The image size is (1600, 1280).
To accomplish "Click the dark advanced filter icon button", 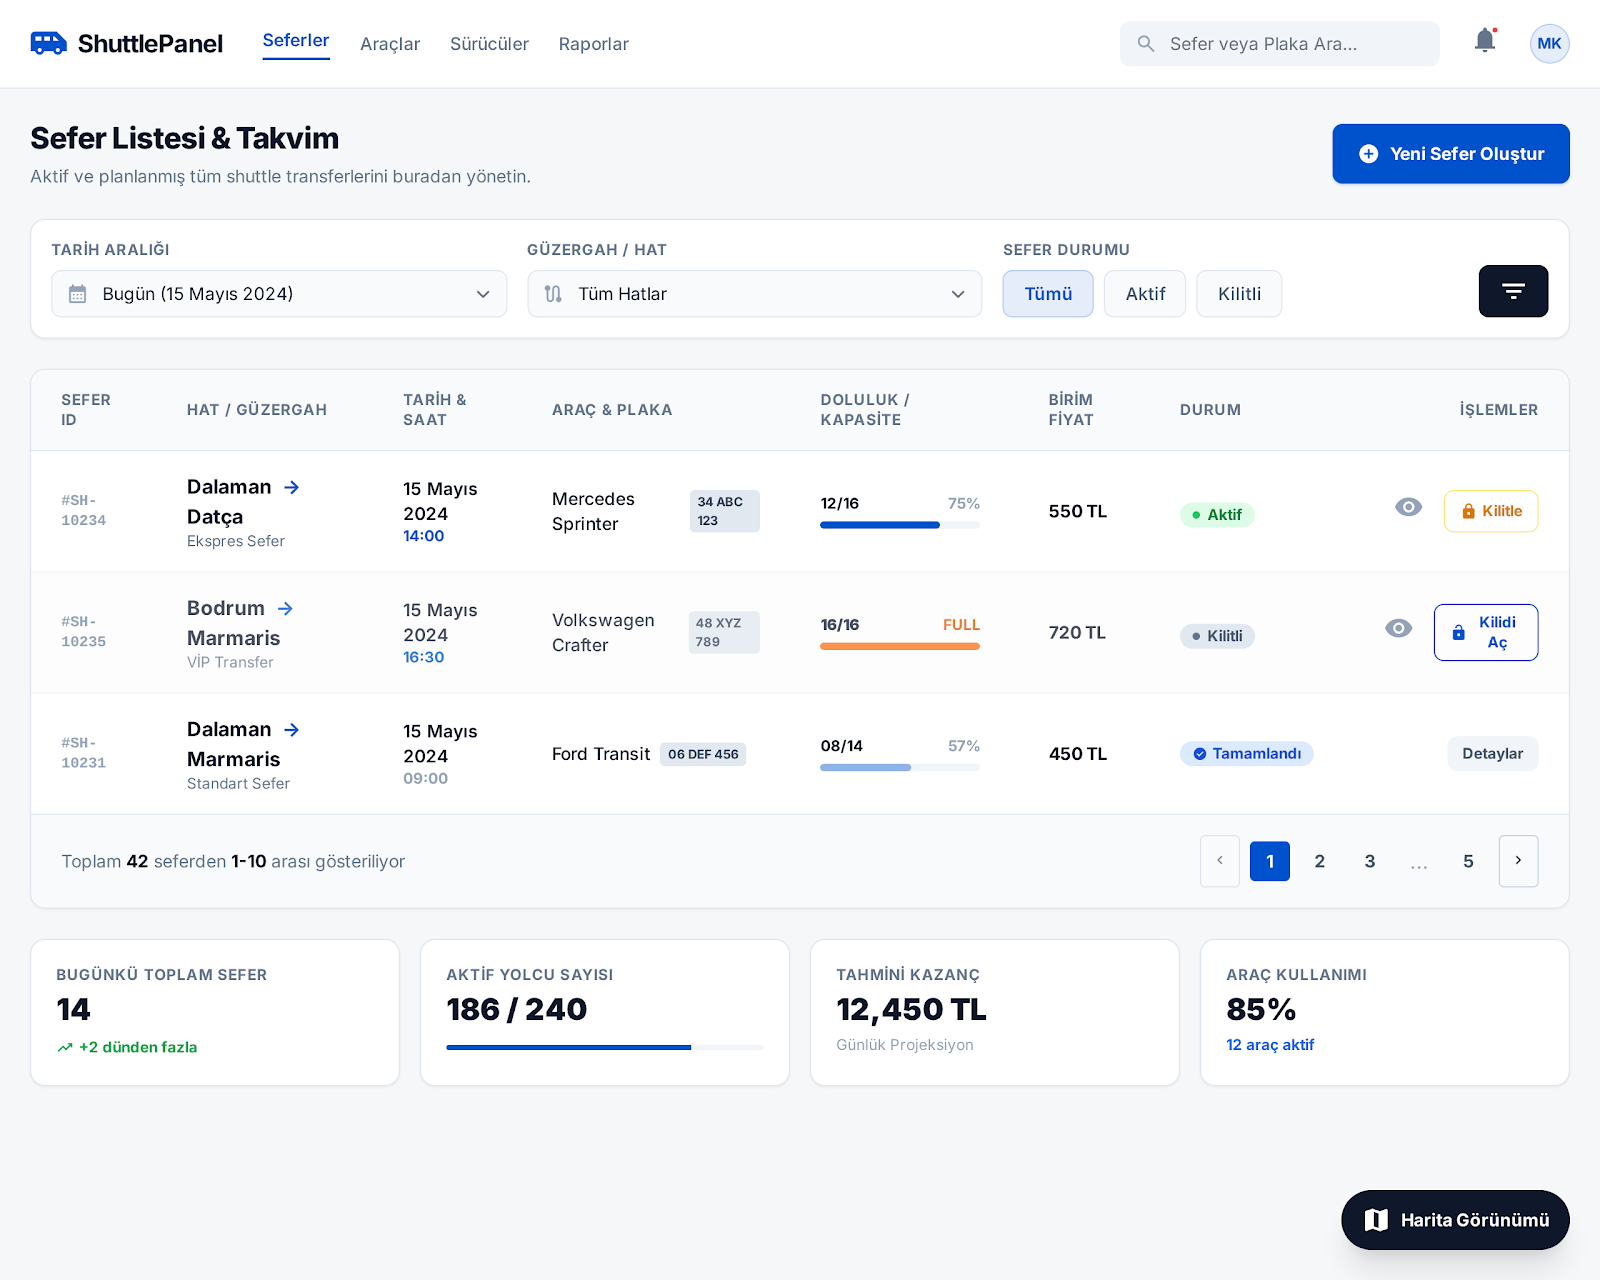I will pos(1513,291).
